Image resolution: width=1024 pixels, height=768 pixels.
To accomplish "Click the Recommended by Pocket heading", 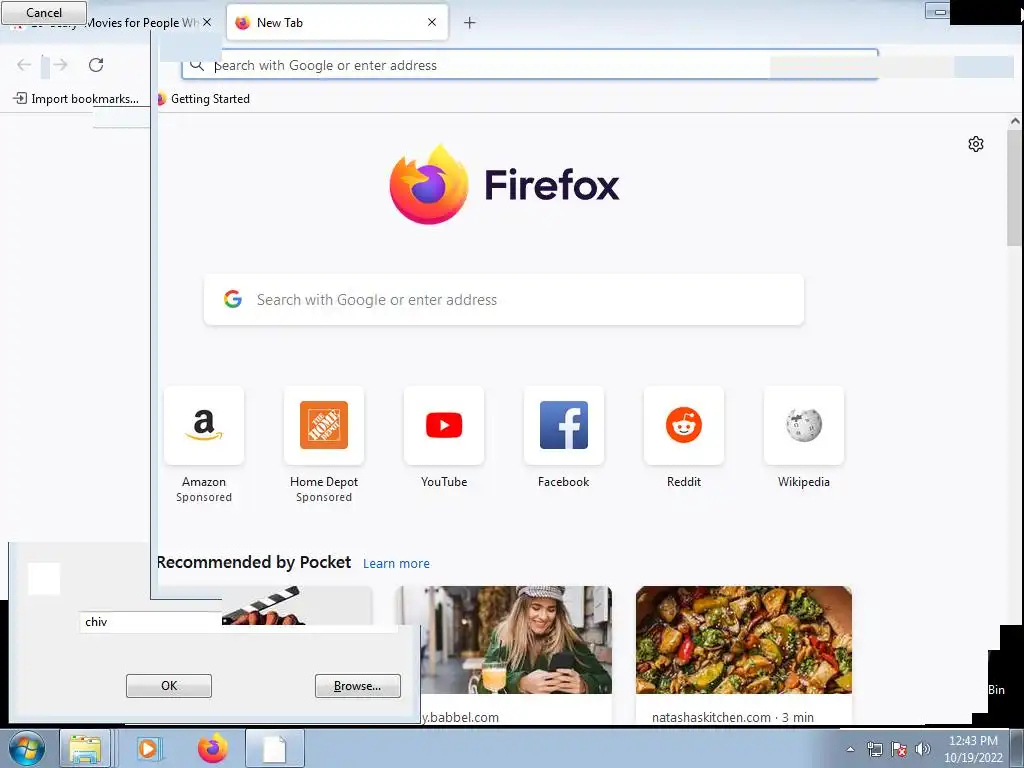I will click(x=254, y=562).
